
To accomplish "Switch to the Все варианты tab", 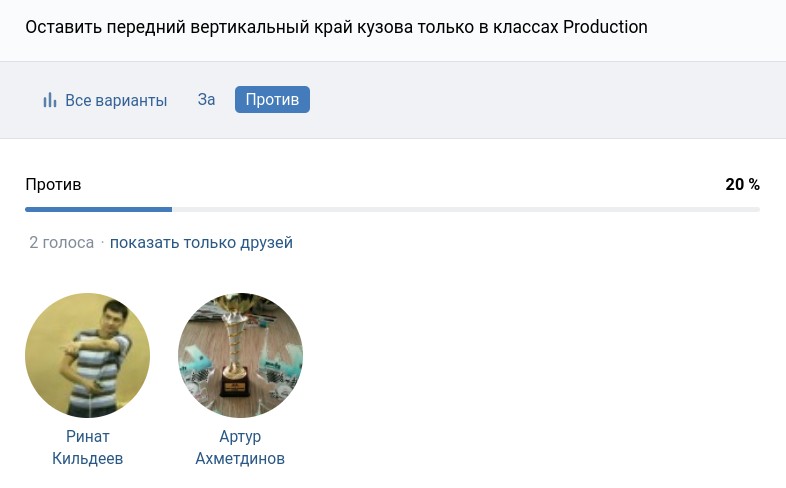I will pyautogui.click(x=115, y=100).
